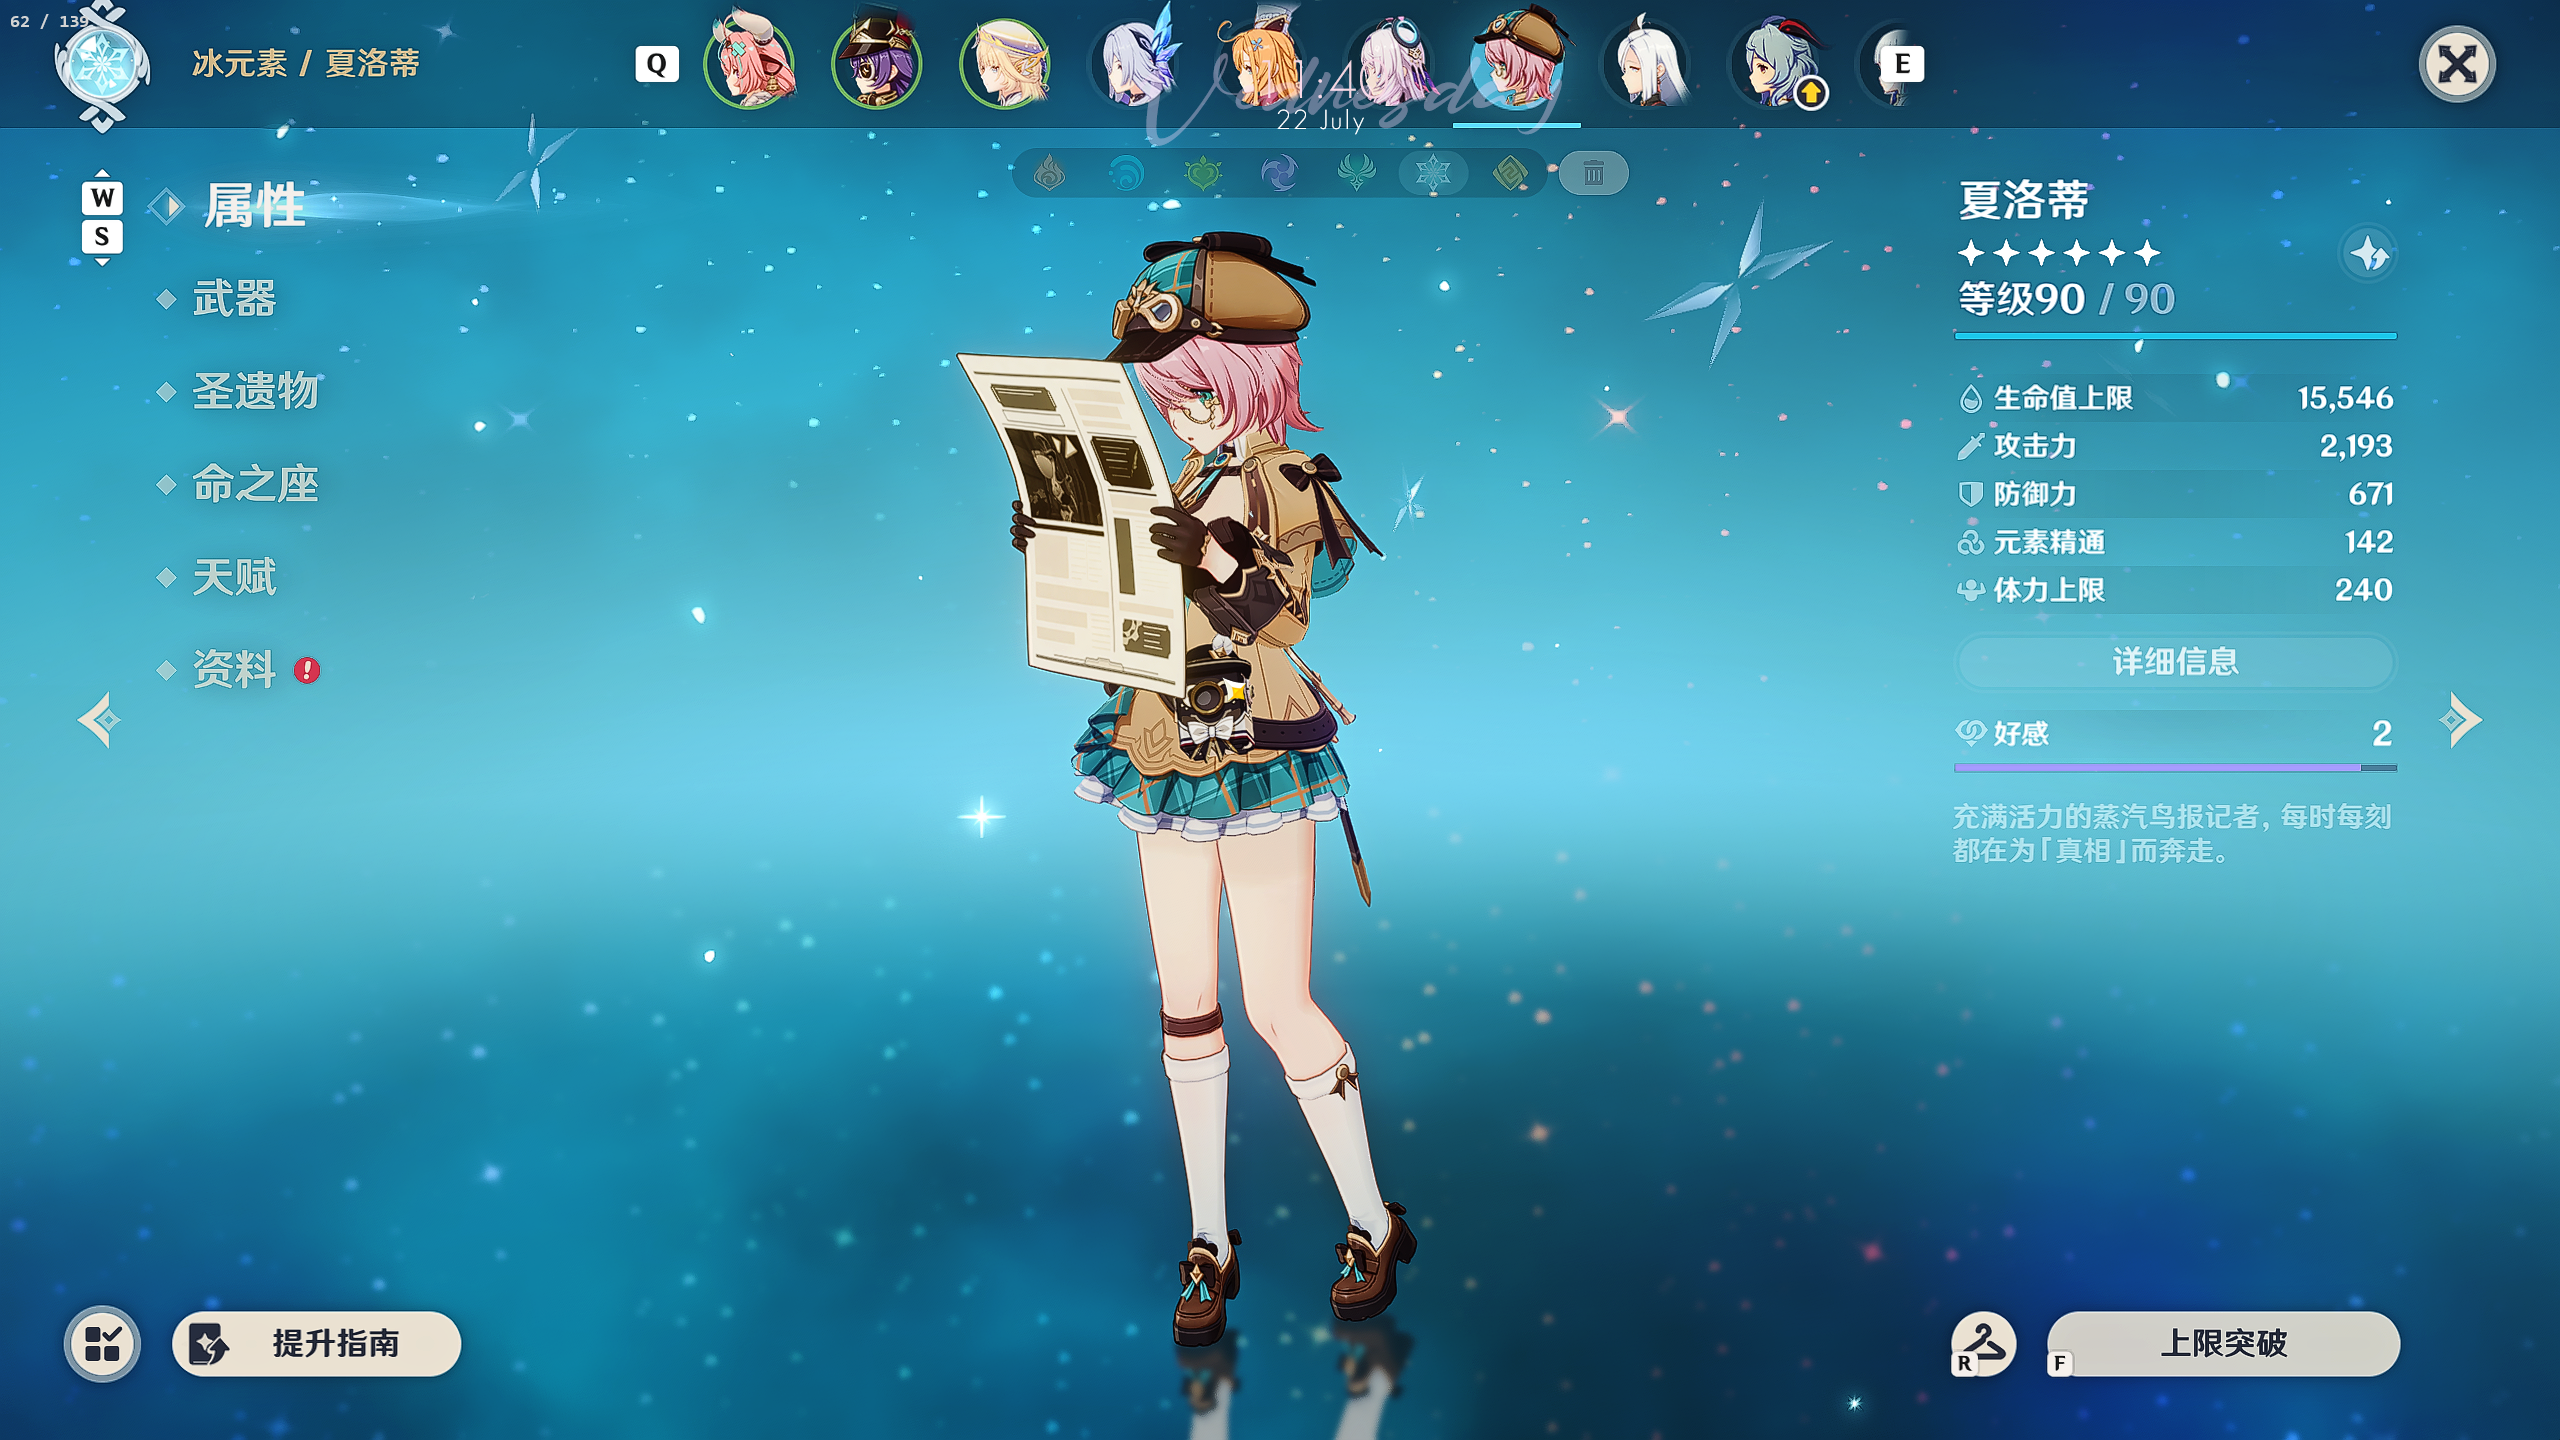Click the 生命值上限 15,546 stat row
2560x1440 pixels.
(x=2175, y=398)
